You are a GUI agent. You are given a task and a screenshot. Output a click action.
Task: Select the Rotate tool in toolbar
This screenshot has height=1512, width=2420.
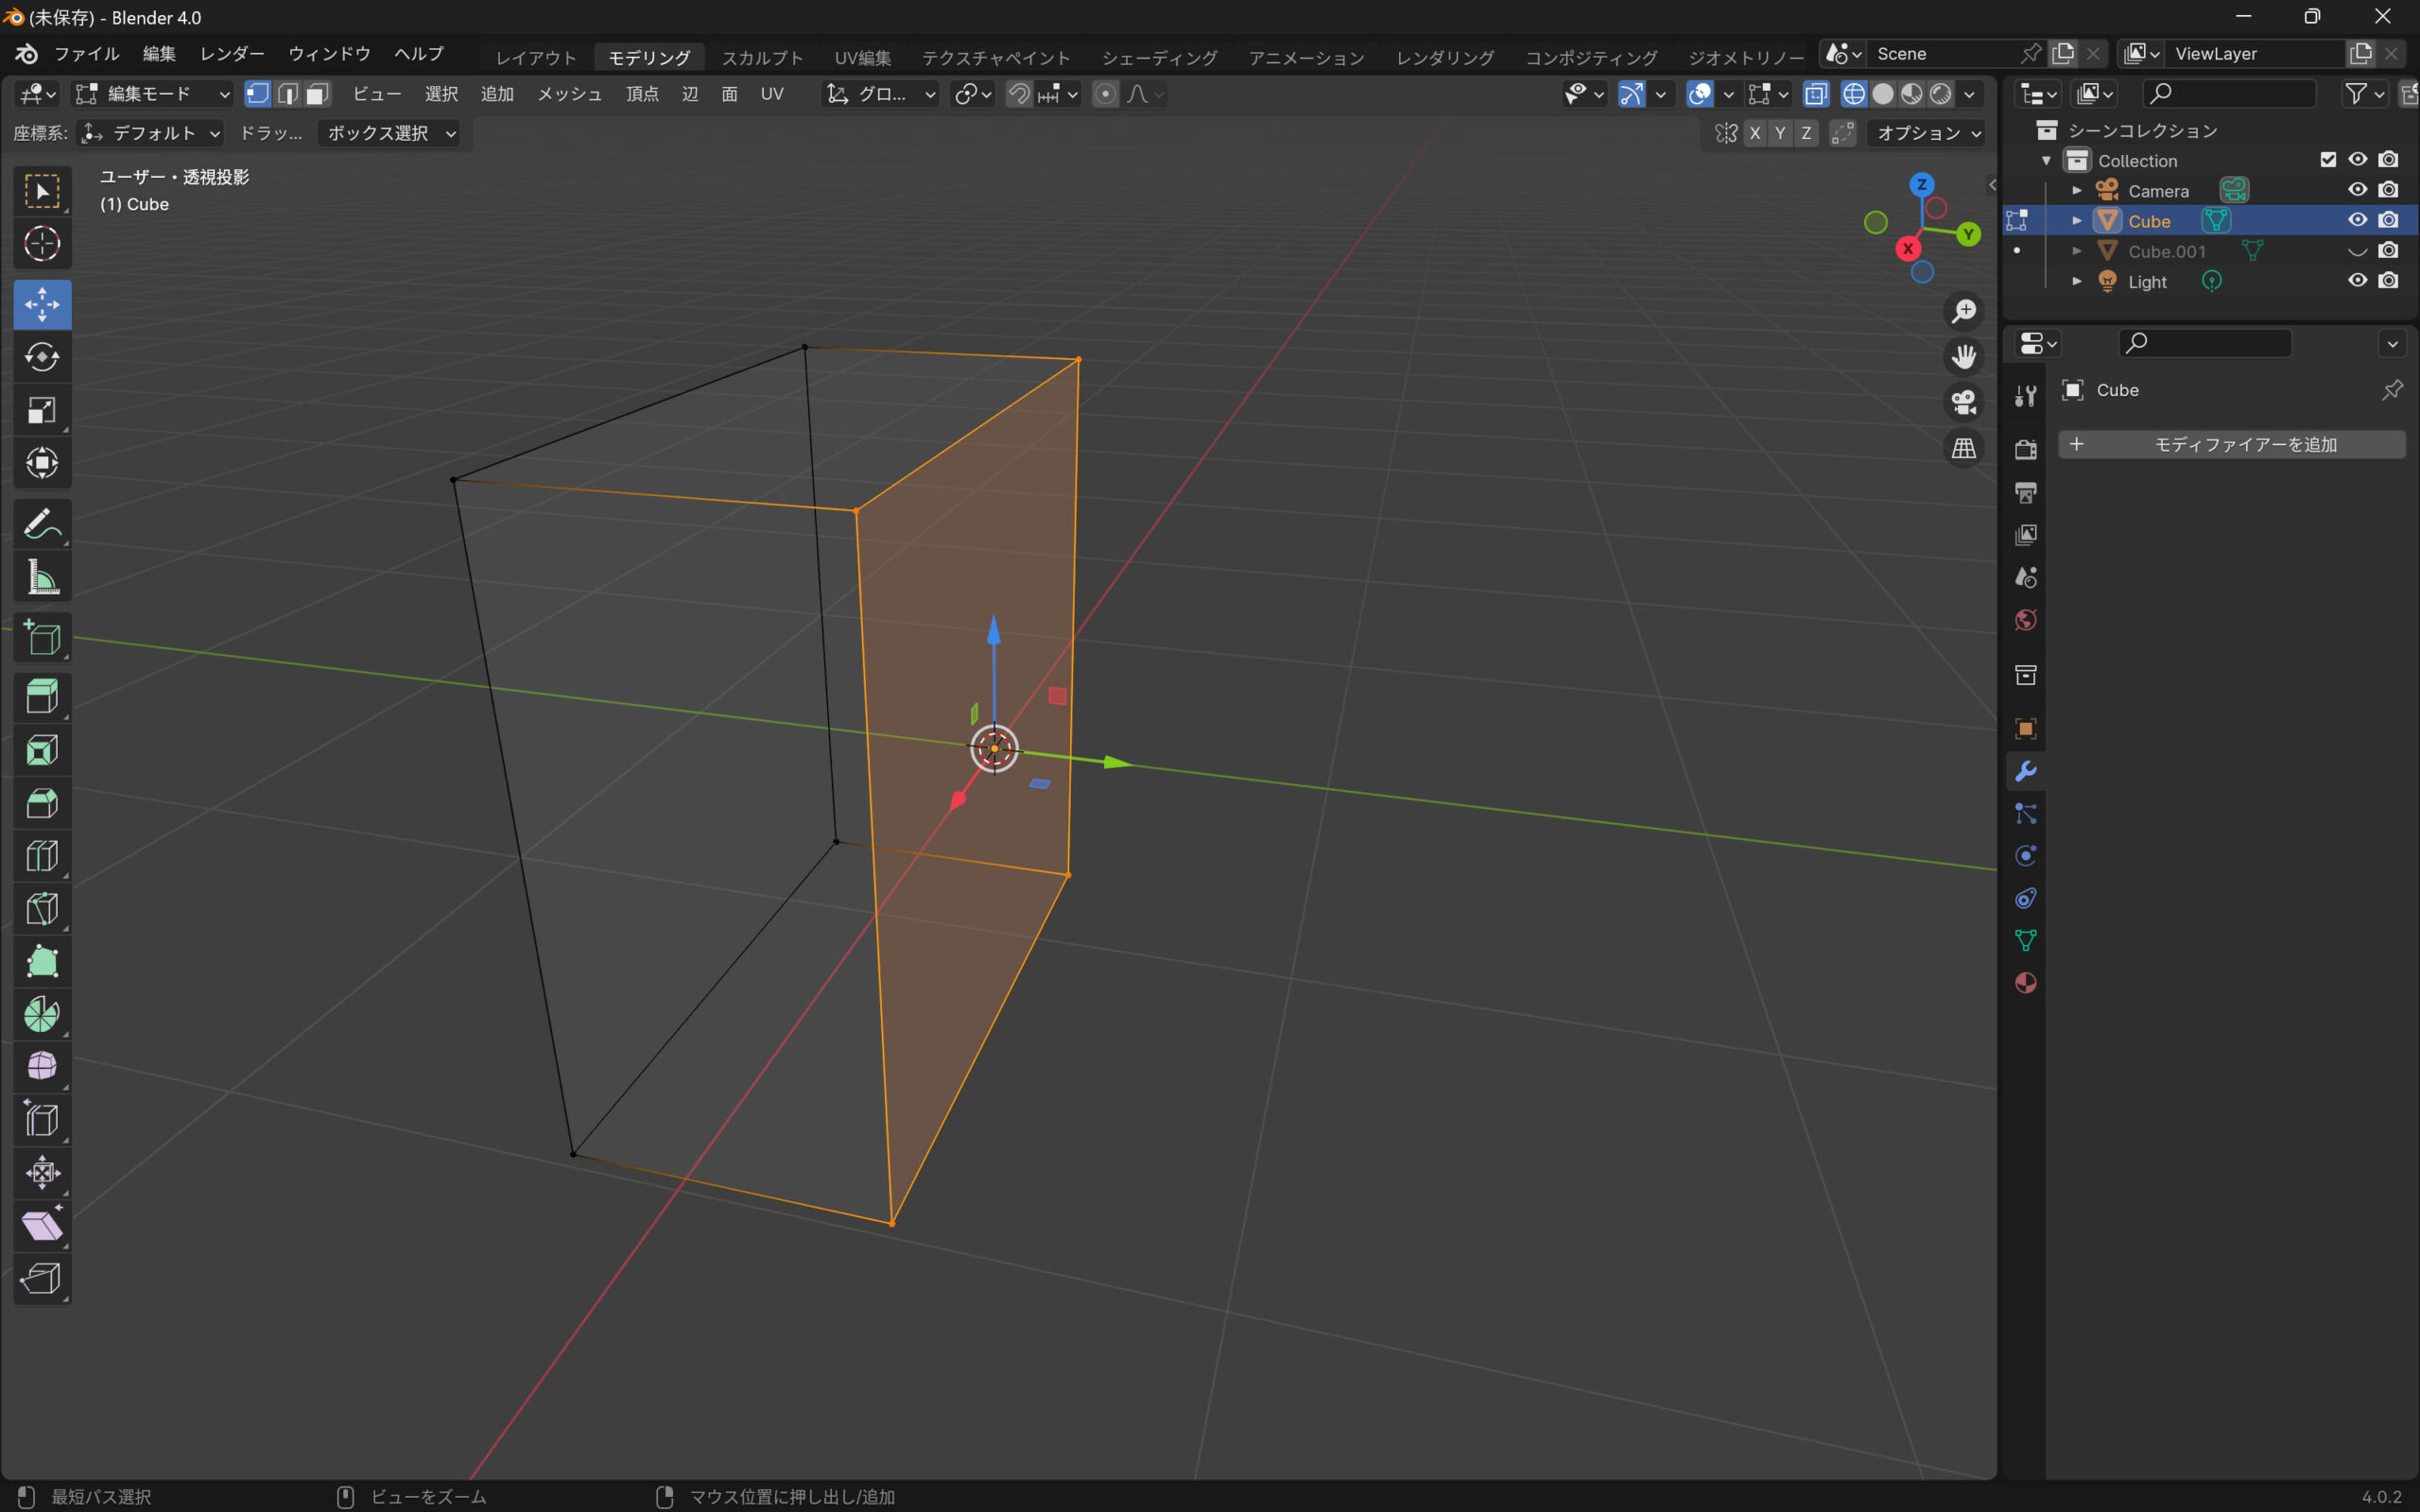click(x=42, y=357)
